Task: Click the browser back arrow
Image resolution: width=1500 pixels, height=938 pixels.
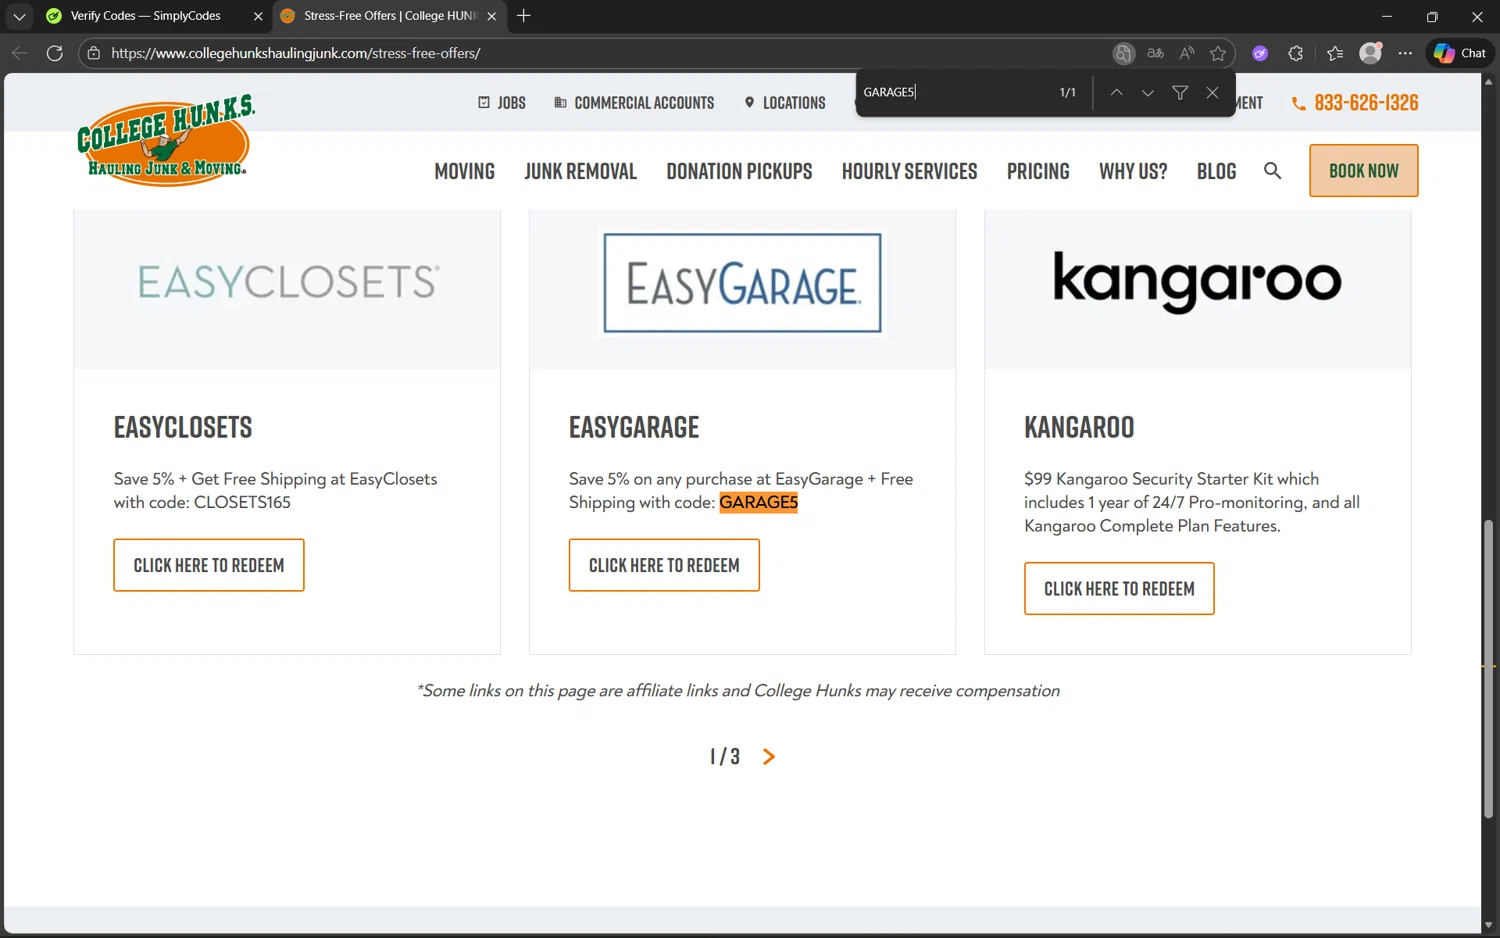Action: [x=19, y=53]
